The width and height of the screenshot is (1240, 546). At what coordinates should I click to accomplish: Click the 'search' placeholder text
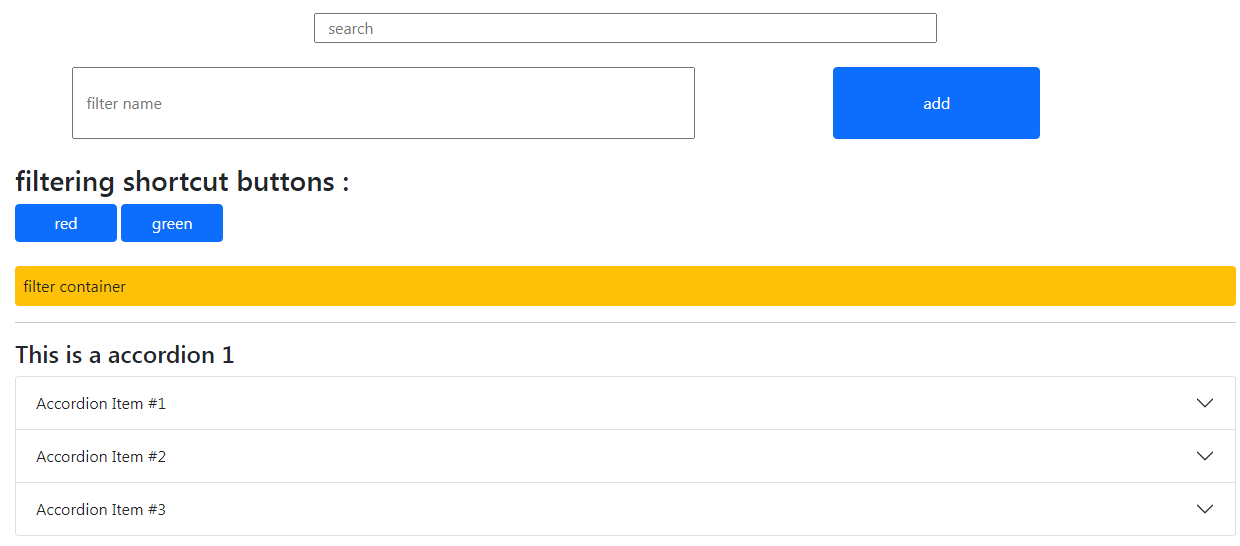click(x=351, y=29)
